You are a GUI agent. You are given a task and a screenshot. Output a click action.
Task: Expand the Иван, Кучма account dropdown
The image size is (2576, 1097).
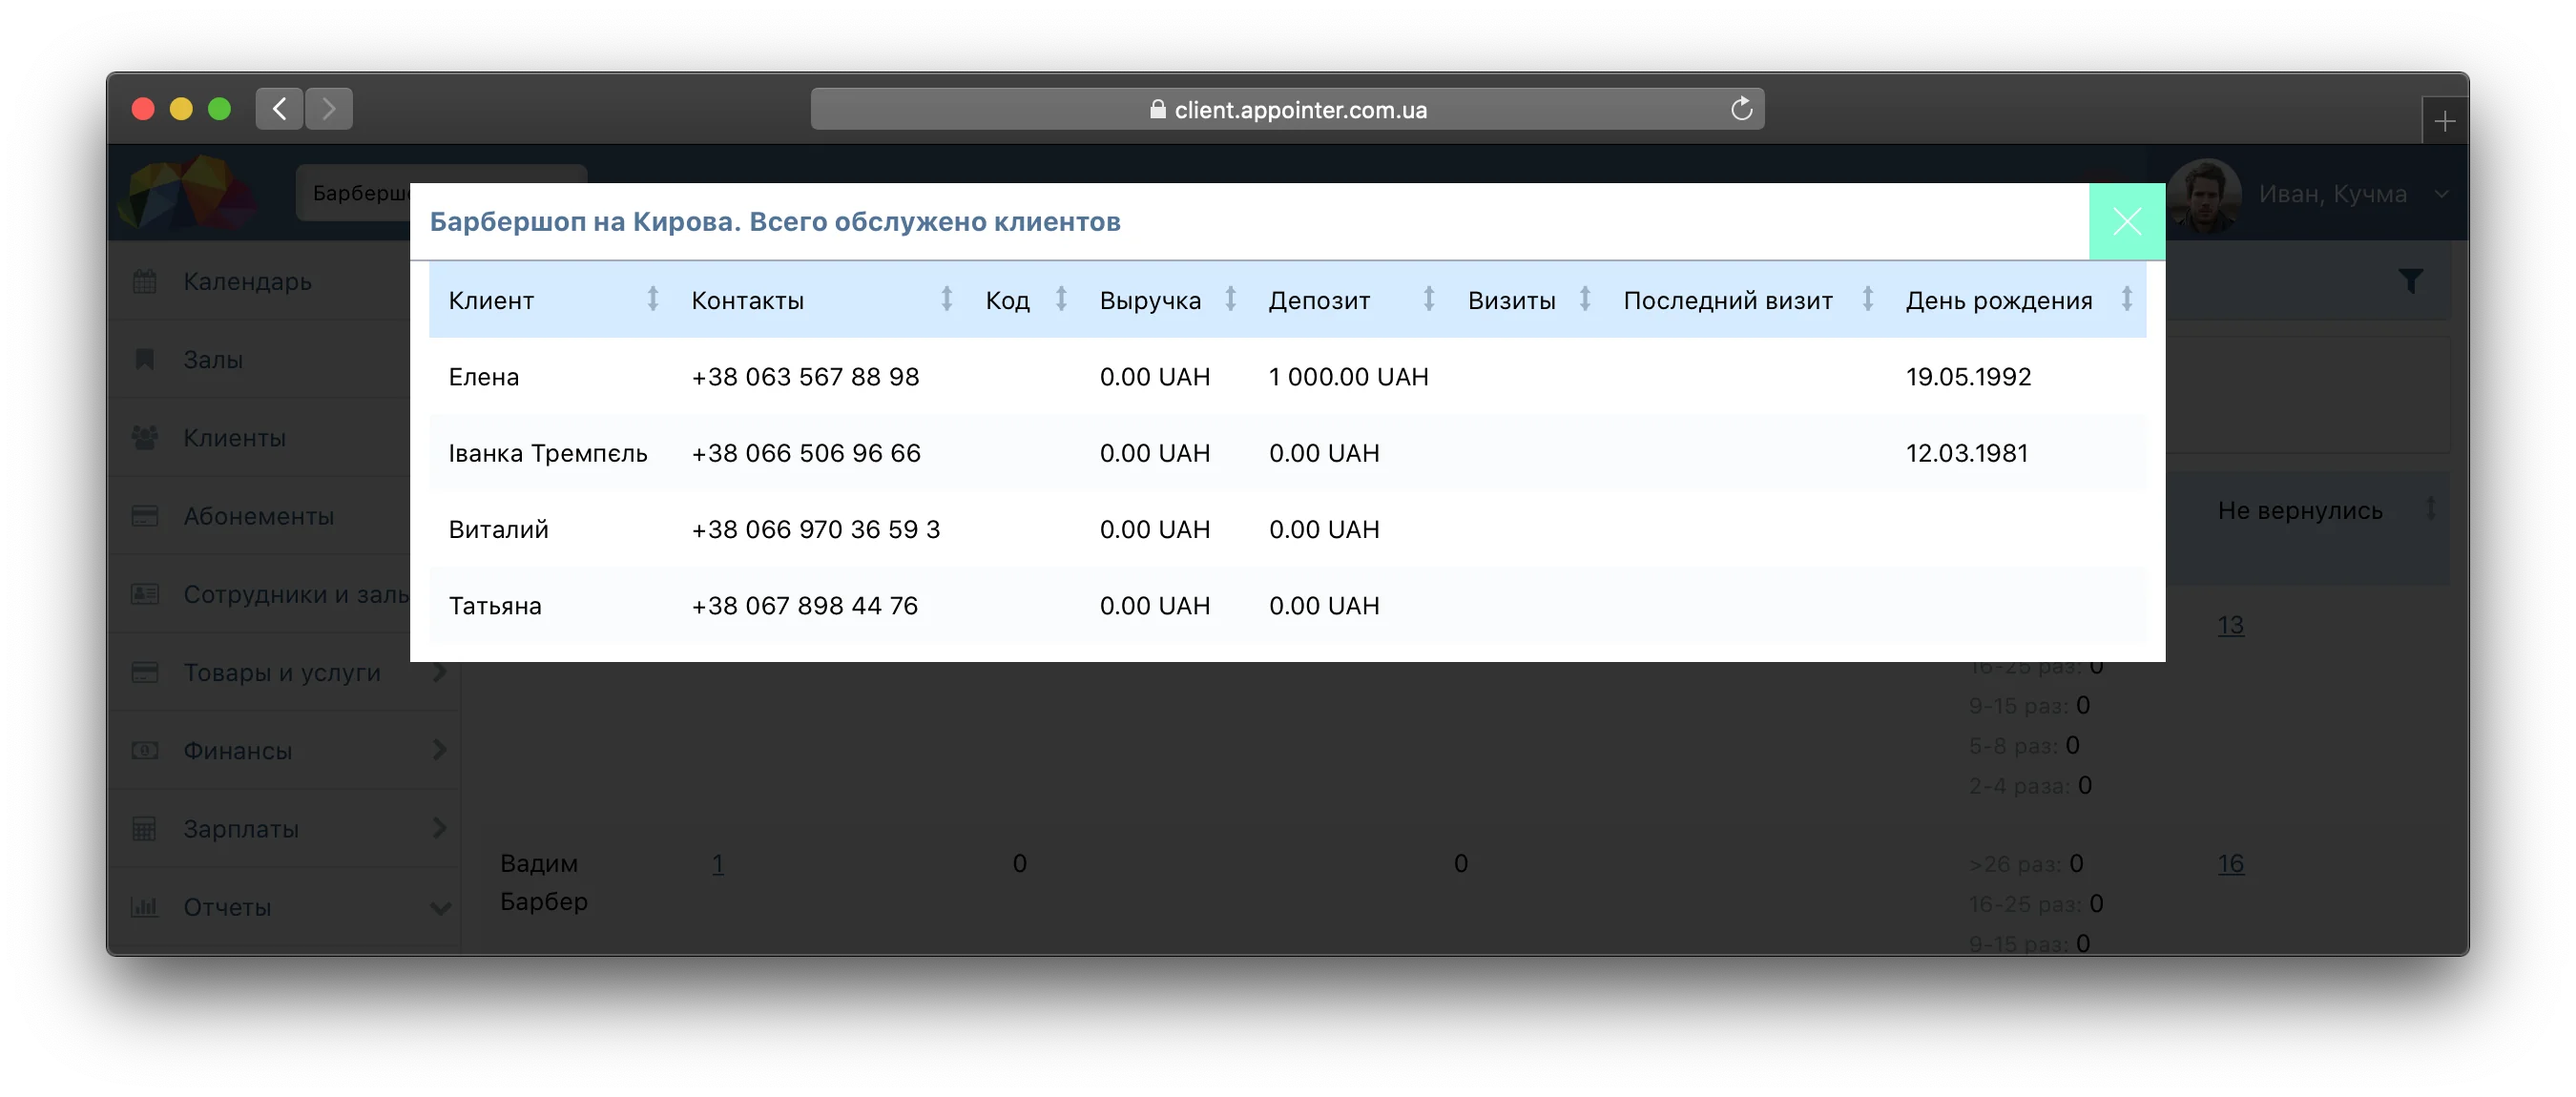pyautogui.click(x=2441, y=194)
